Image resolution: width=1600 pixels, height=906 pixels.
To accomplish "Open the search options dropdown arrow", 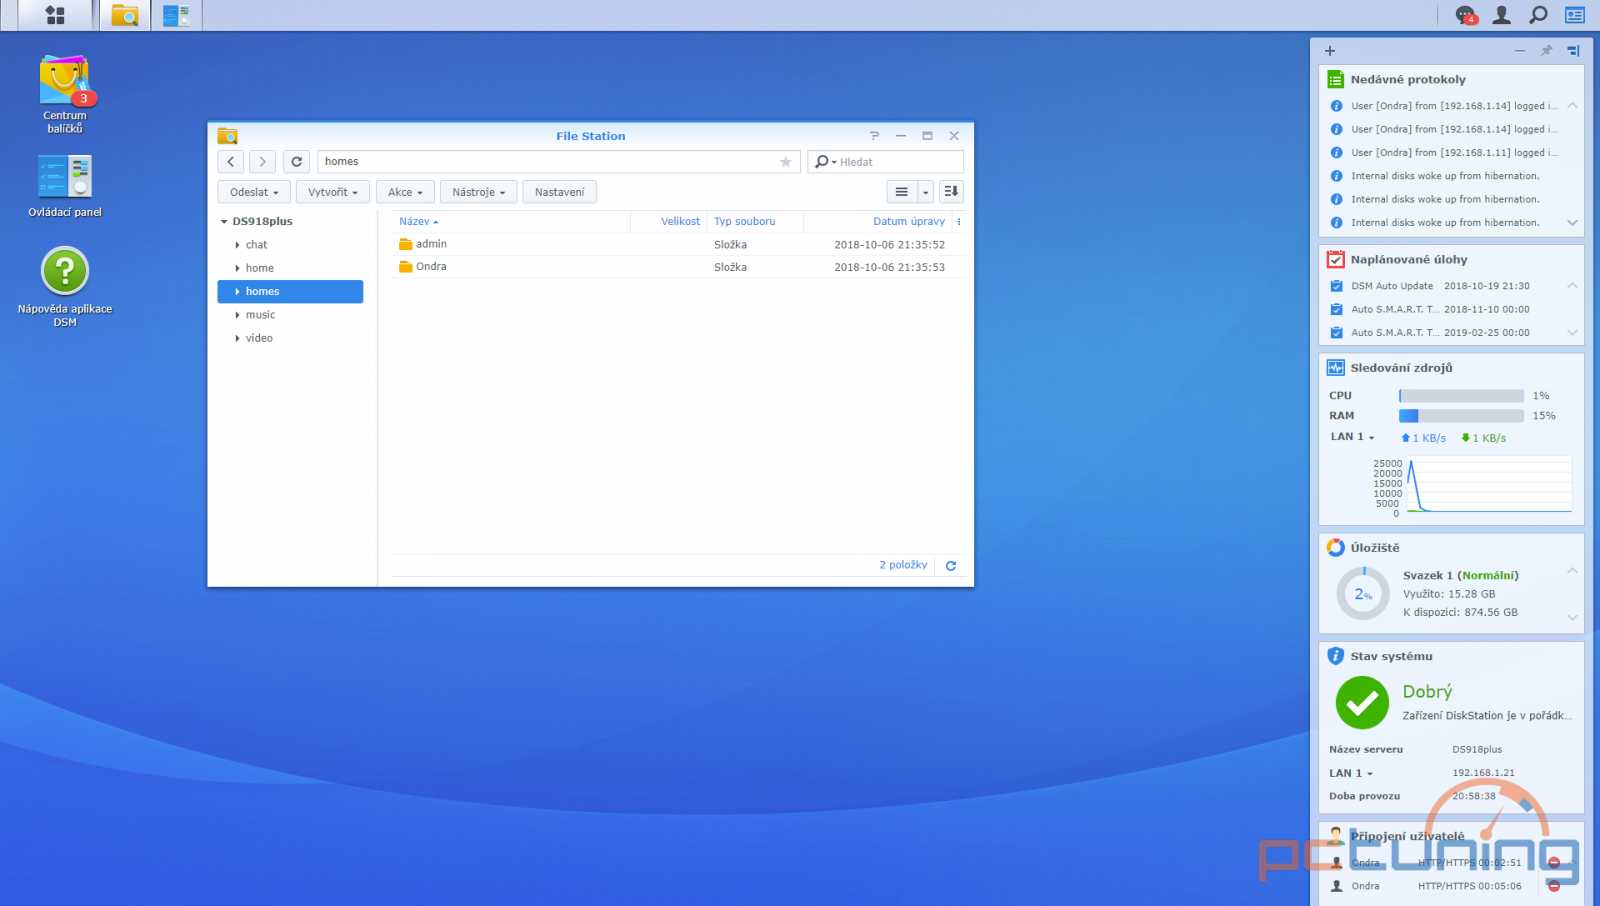I will click(x=834, y=162).
